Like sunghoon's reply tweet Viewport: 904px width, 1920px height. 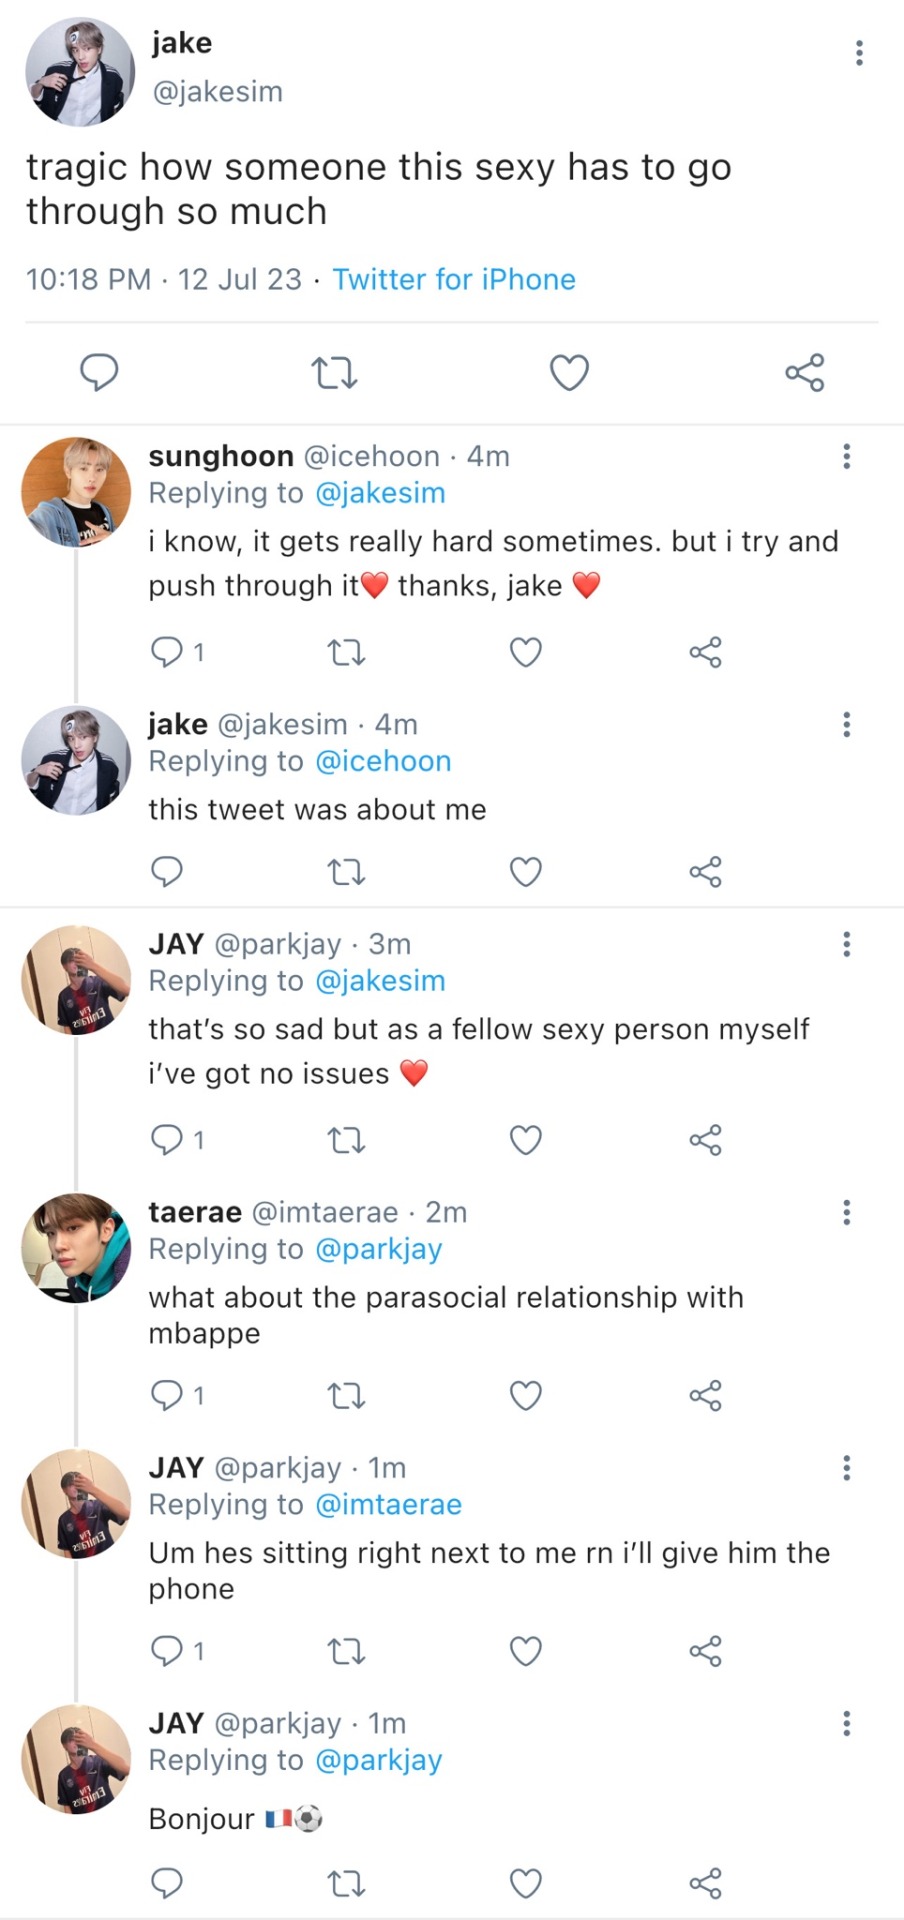[526, 652]
